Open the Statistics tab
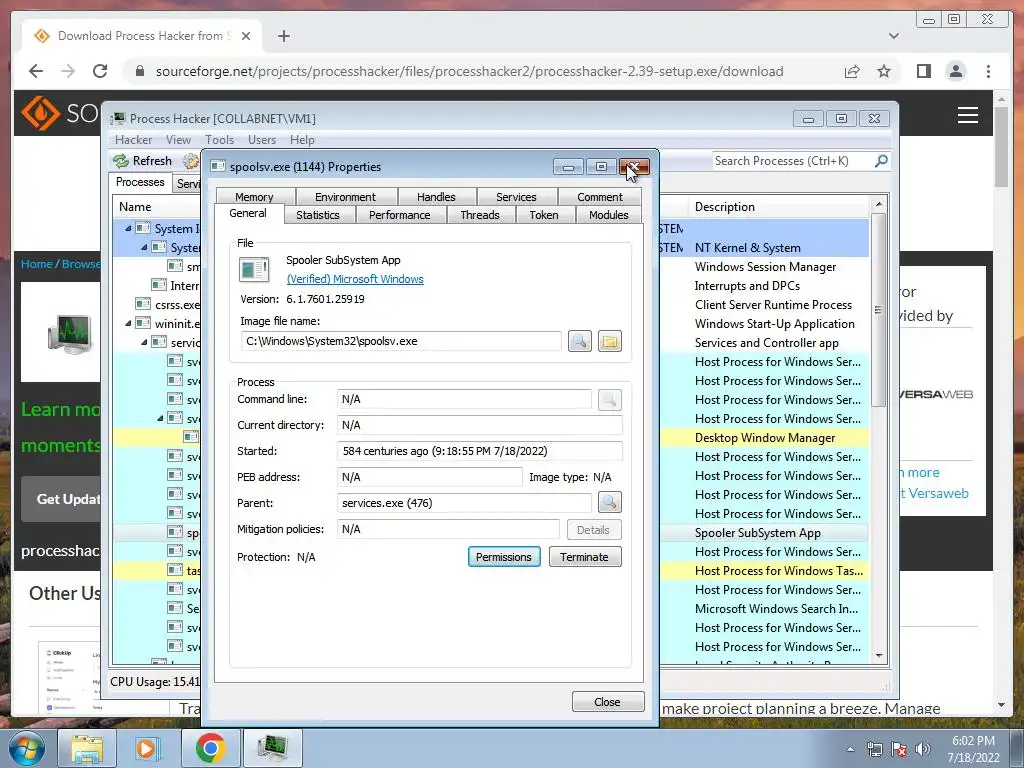 (x=317, y=215)
